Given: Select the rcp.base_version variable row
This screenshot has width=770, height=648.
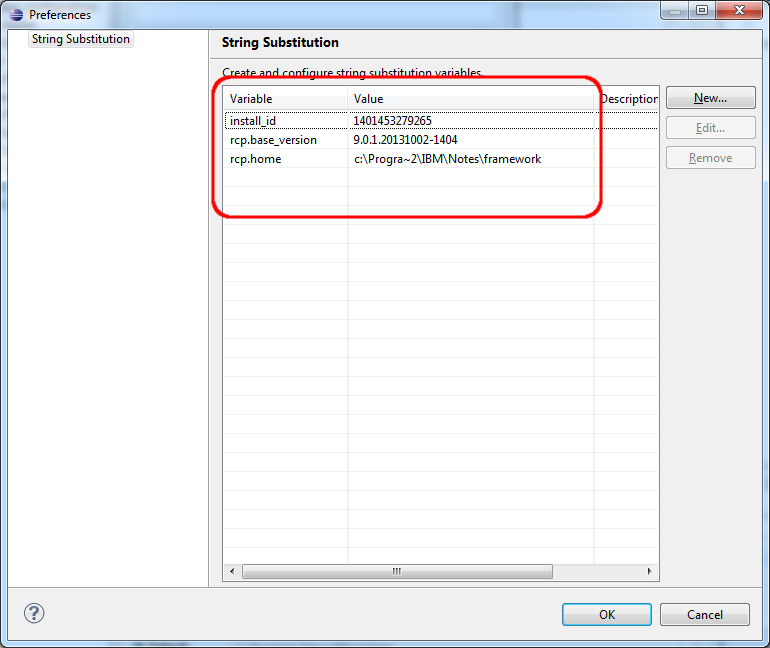Looking at the screenshot, I should (273, 140).
